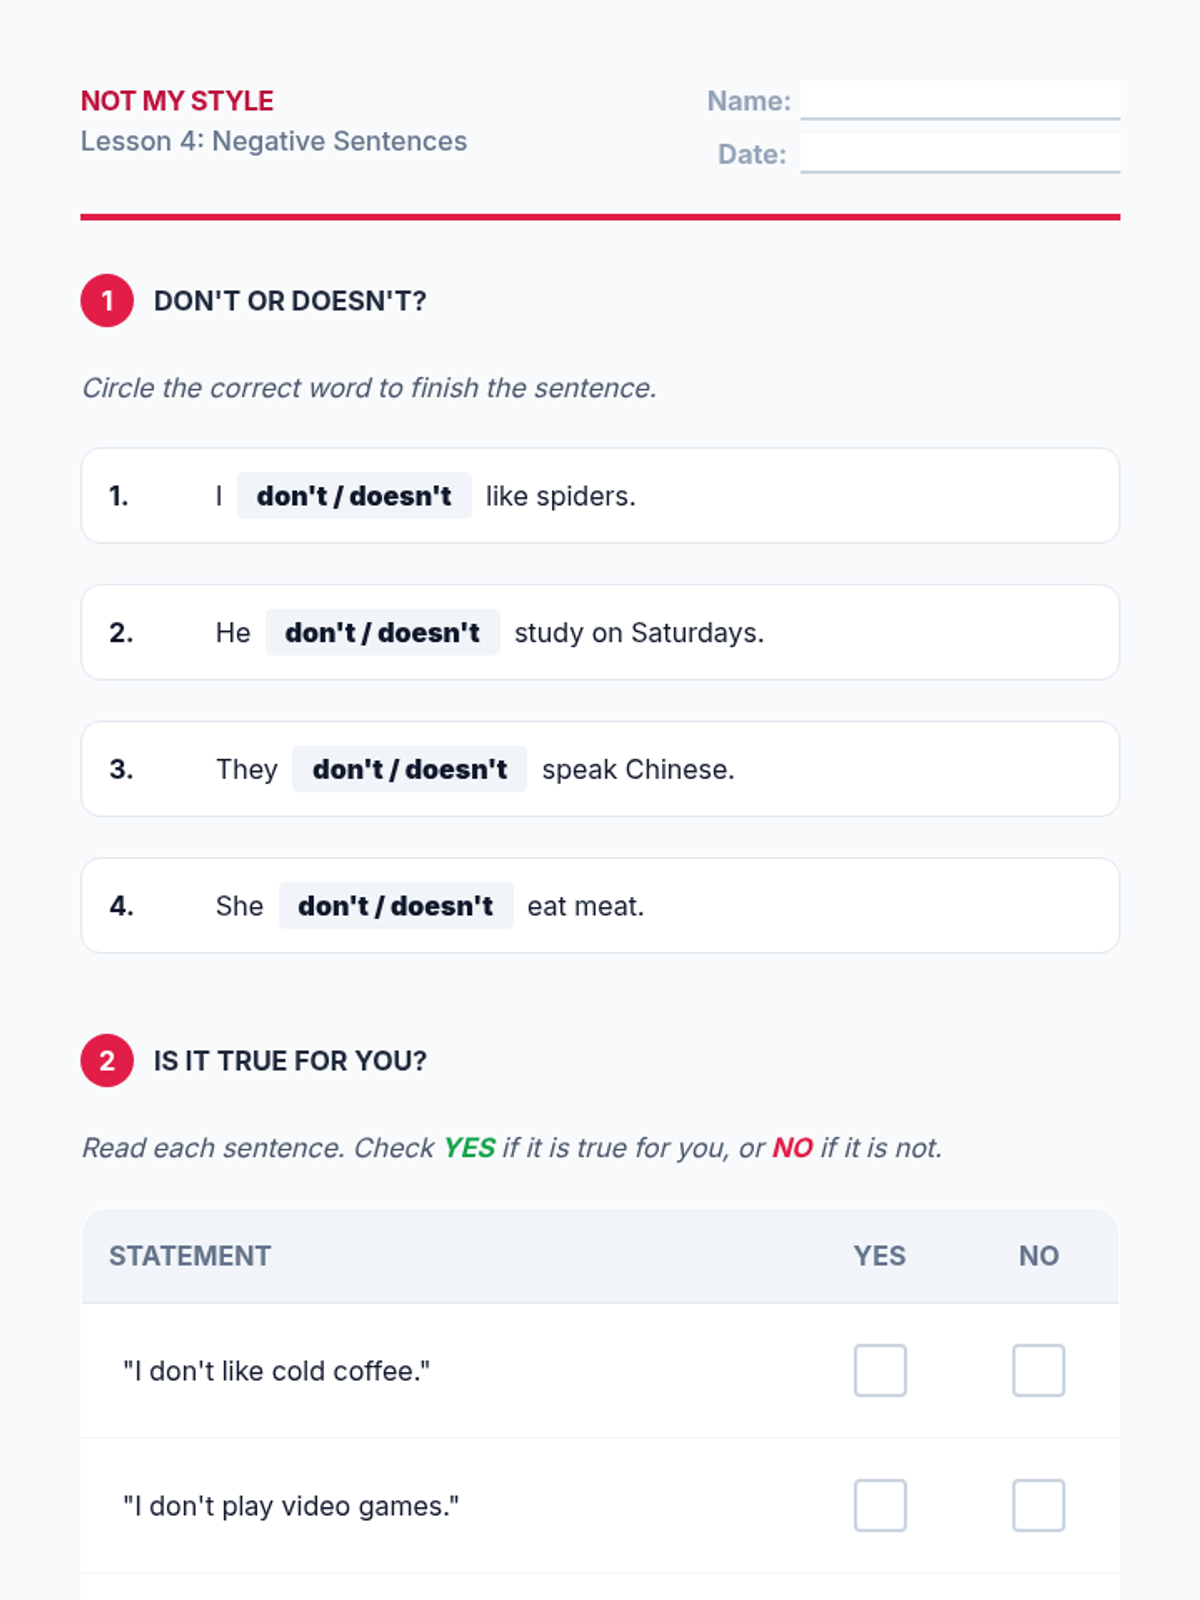Click the "Lesson 4: Negative Sentences" subtitle
This screenshot has height=1600, width=1200.
coord(274,141)
